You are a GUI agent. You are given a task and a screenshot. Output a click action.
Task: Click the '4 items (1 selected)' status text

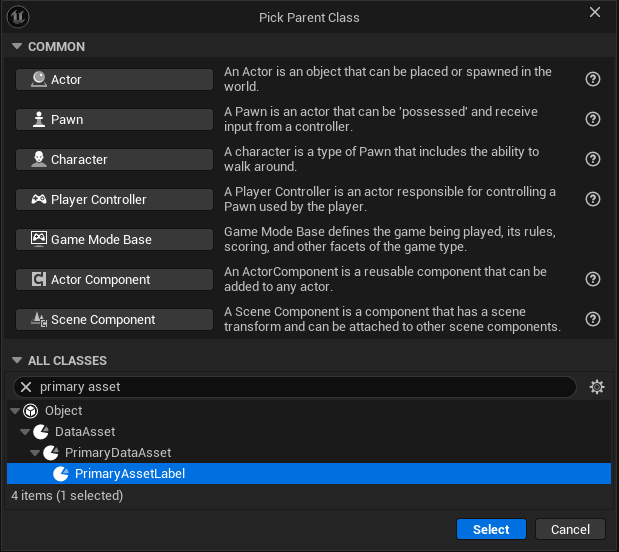(x=67, y=496)
